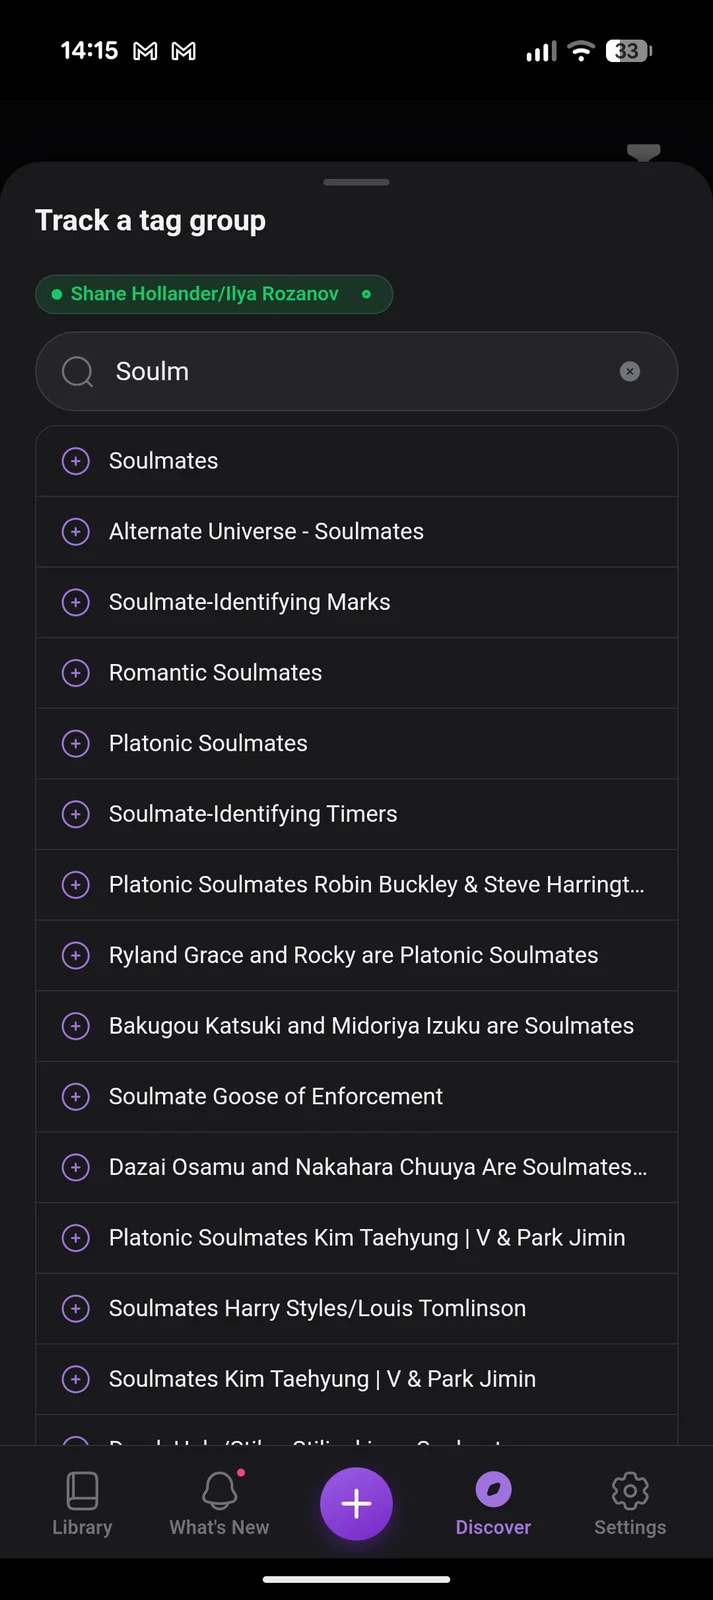
Task: Tap the purple center add button
Action: tap(356, 1504)
